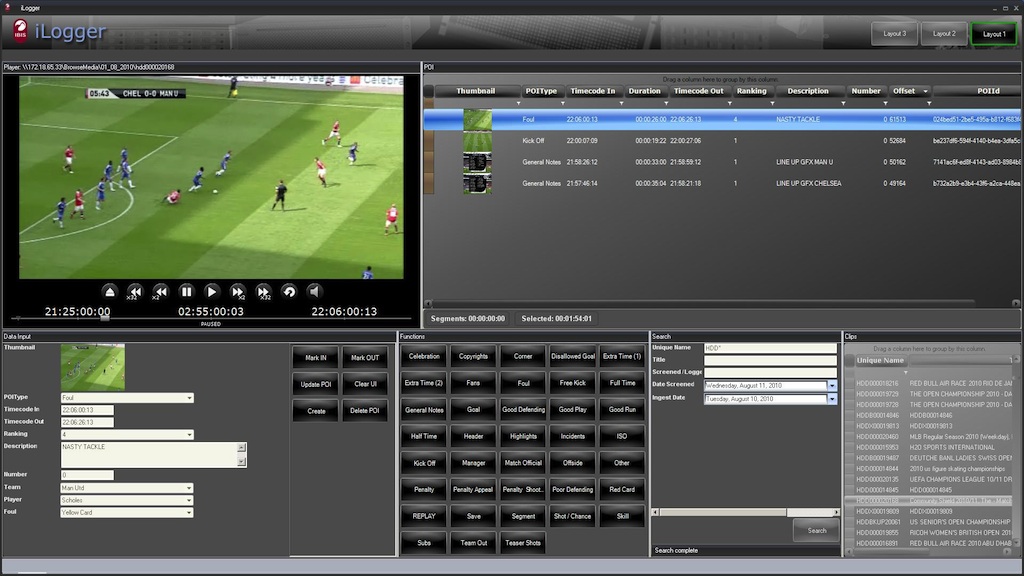Screen dimensions: 1024x576
Task: Click the iLogger IBIS logo
Action: (x=21, y=31)
